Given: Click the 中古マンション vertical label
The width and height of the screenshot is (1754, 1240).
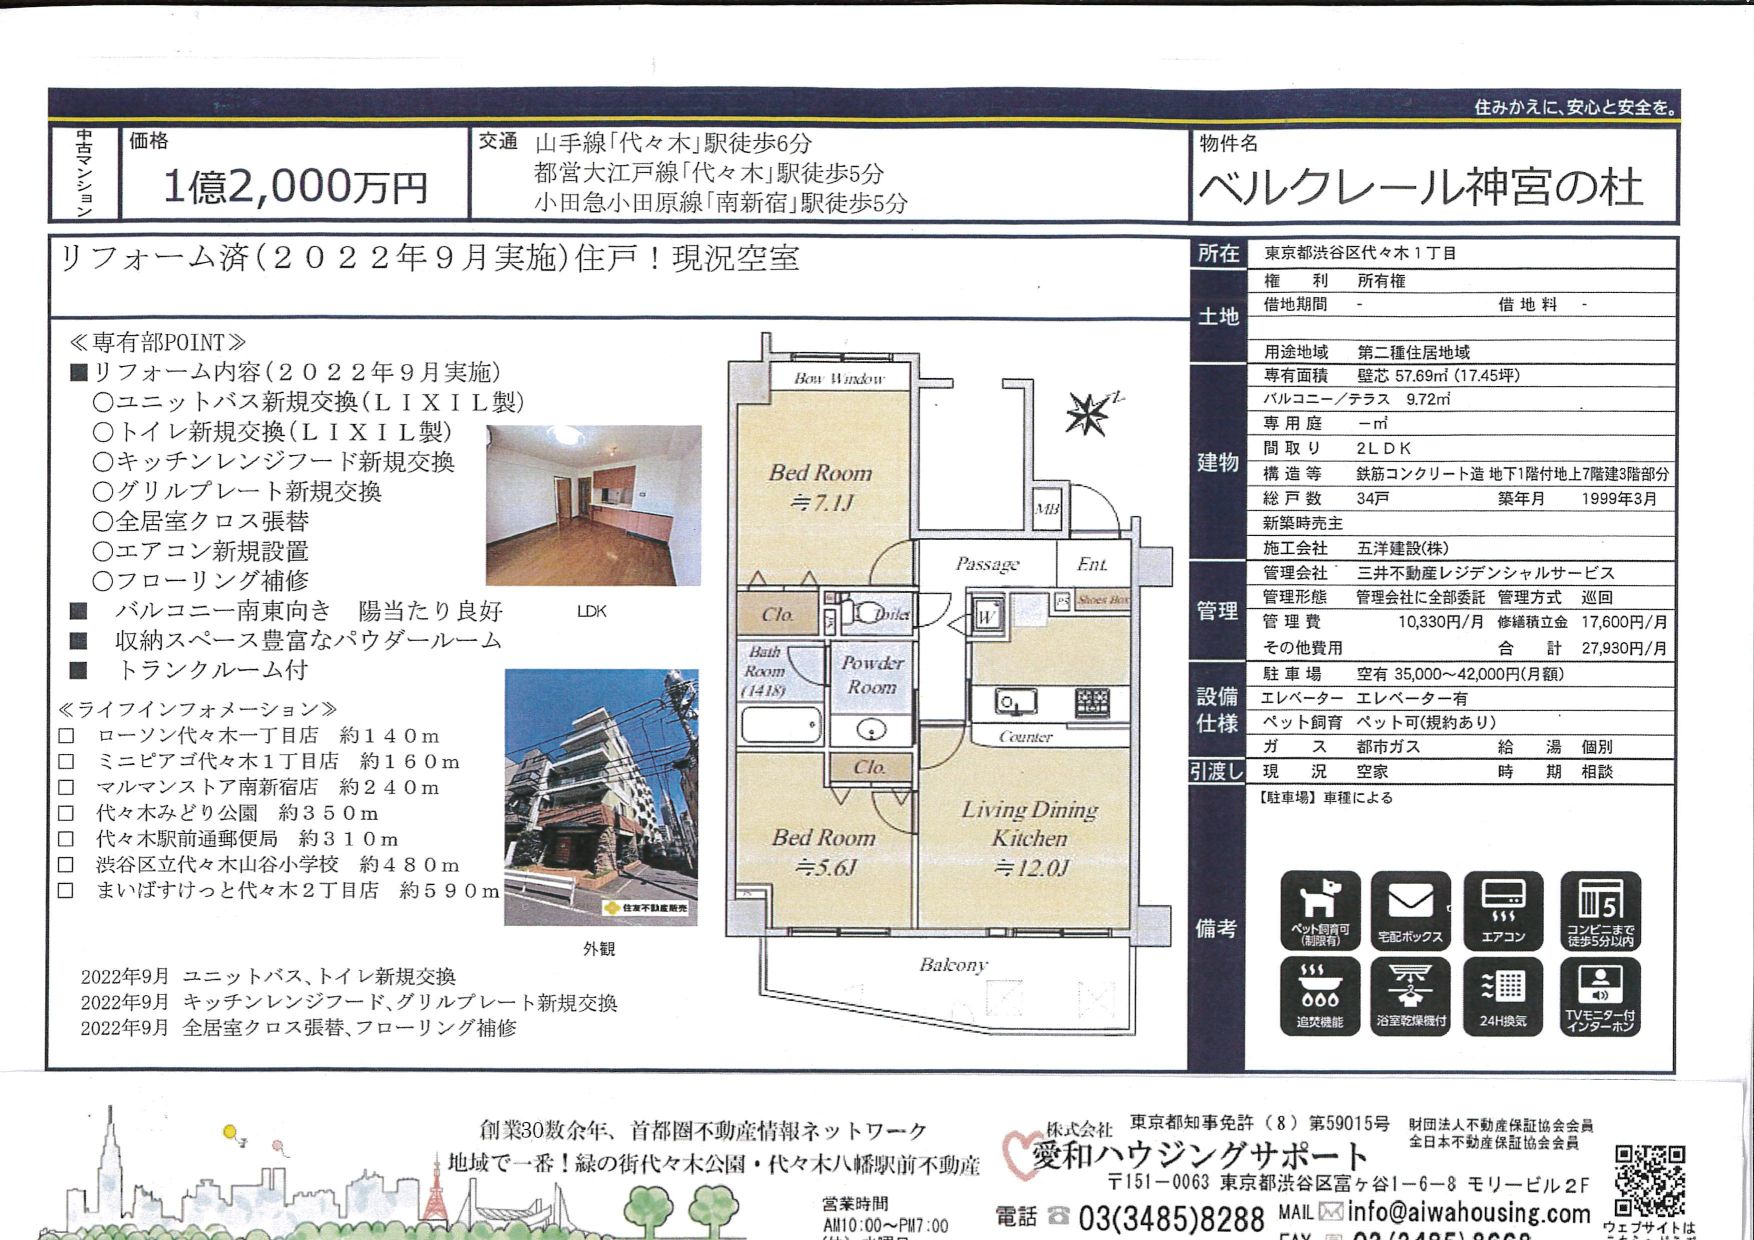Looking at the screenshot, I should tap(84, 173).
